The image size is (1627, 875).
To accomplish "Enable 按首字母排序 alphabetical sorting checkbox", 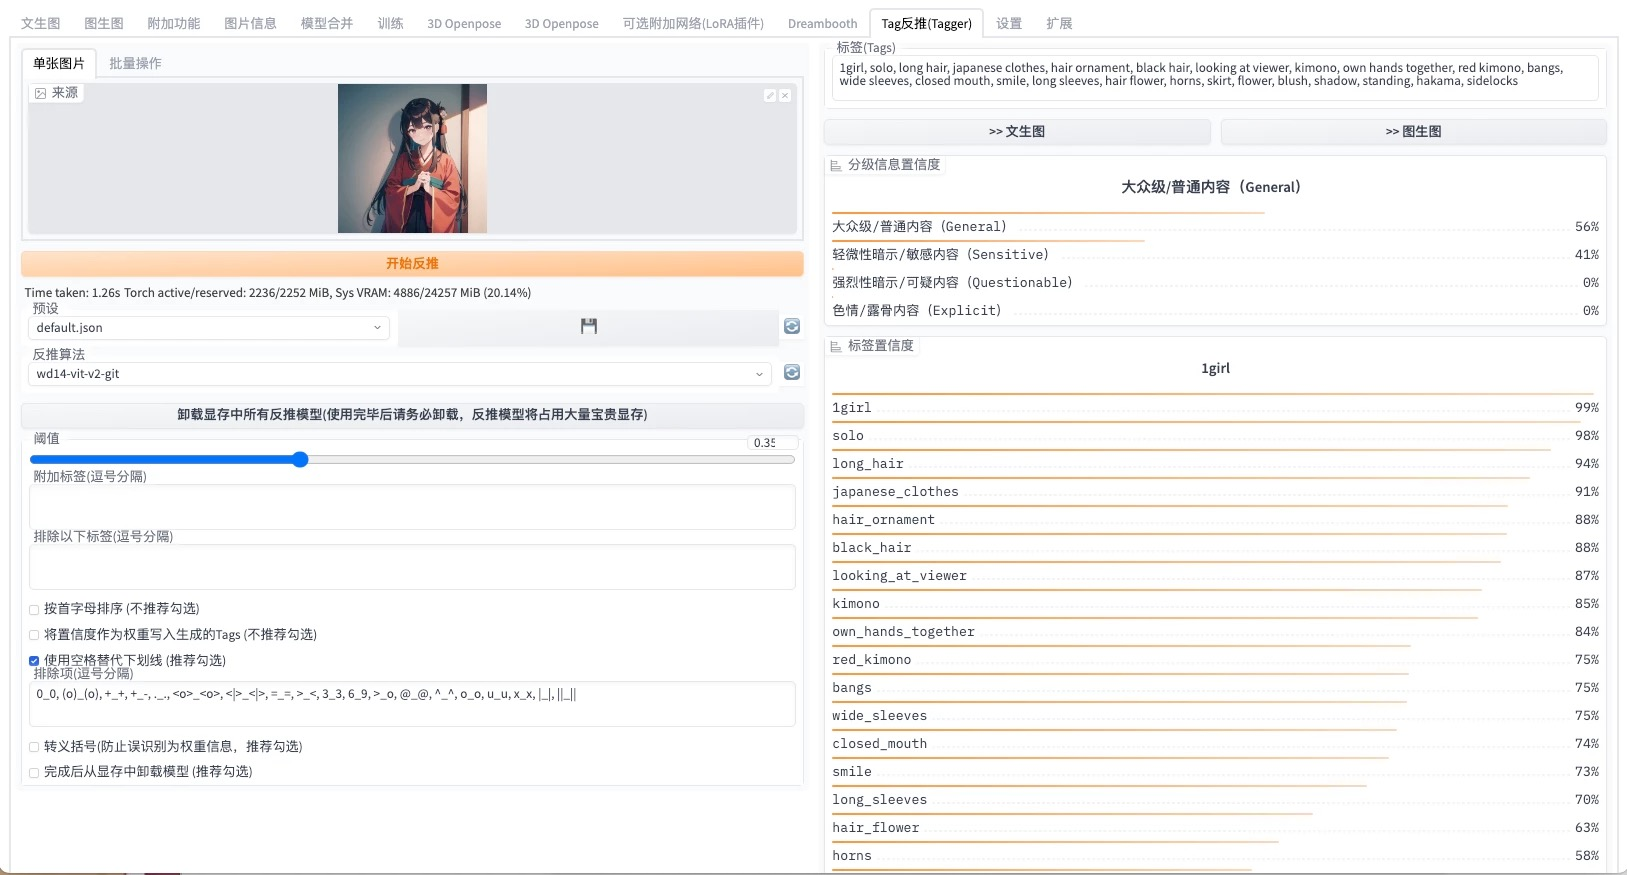I will point(34,609).
